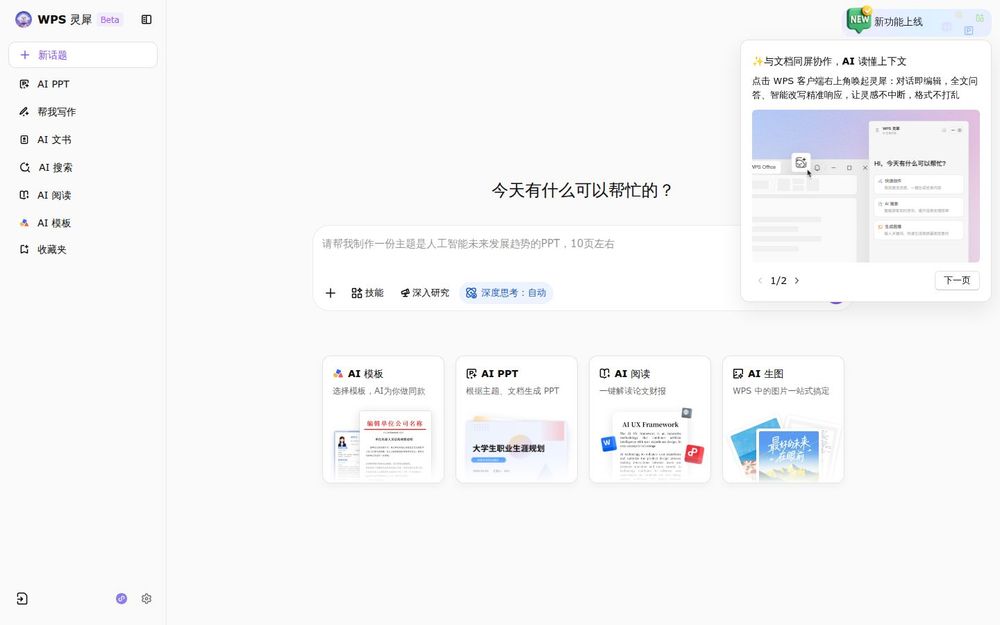
Task: Click the plus icon to add attachments
Action: (330, 292)
